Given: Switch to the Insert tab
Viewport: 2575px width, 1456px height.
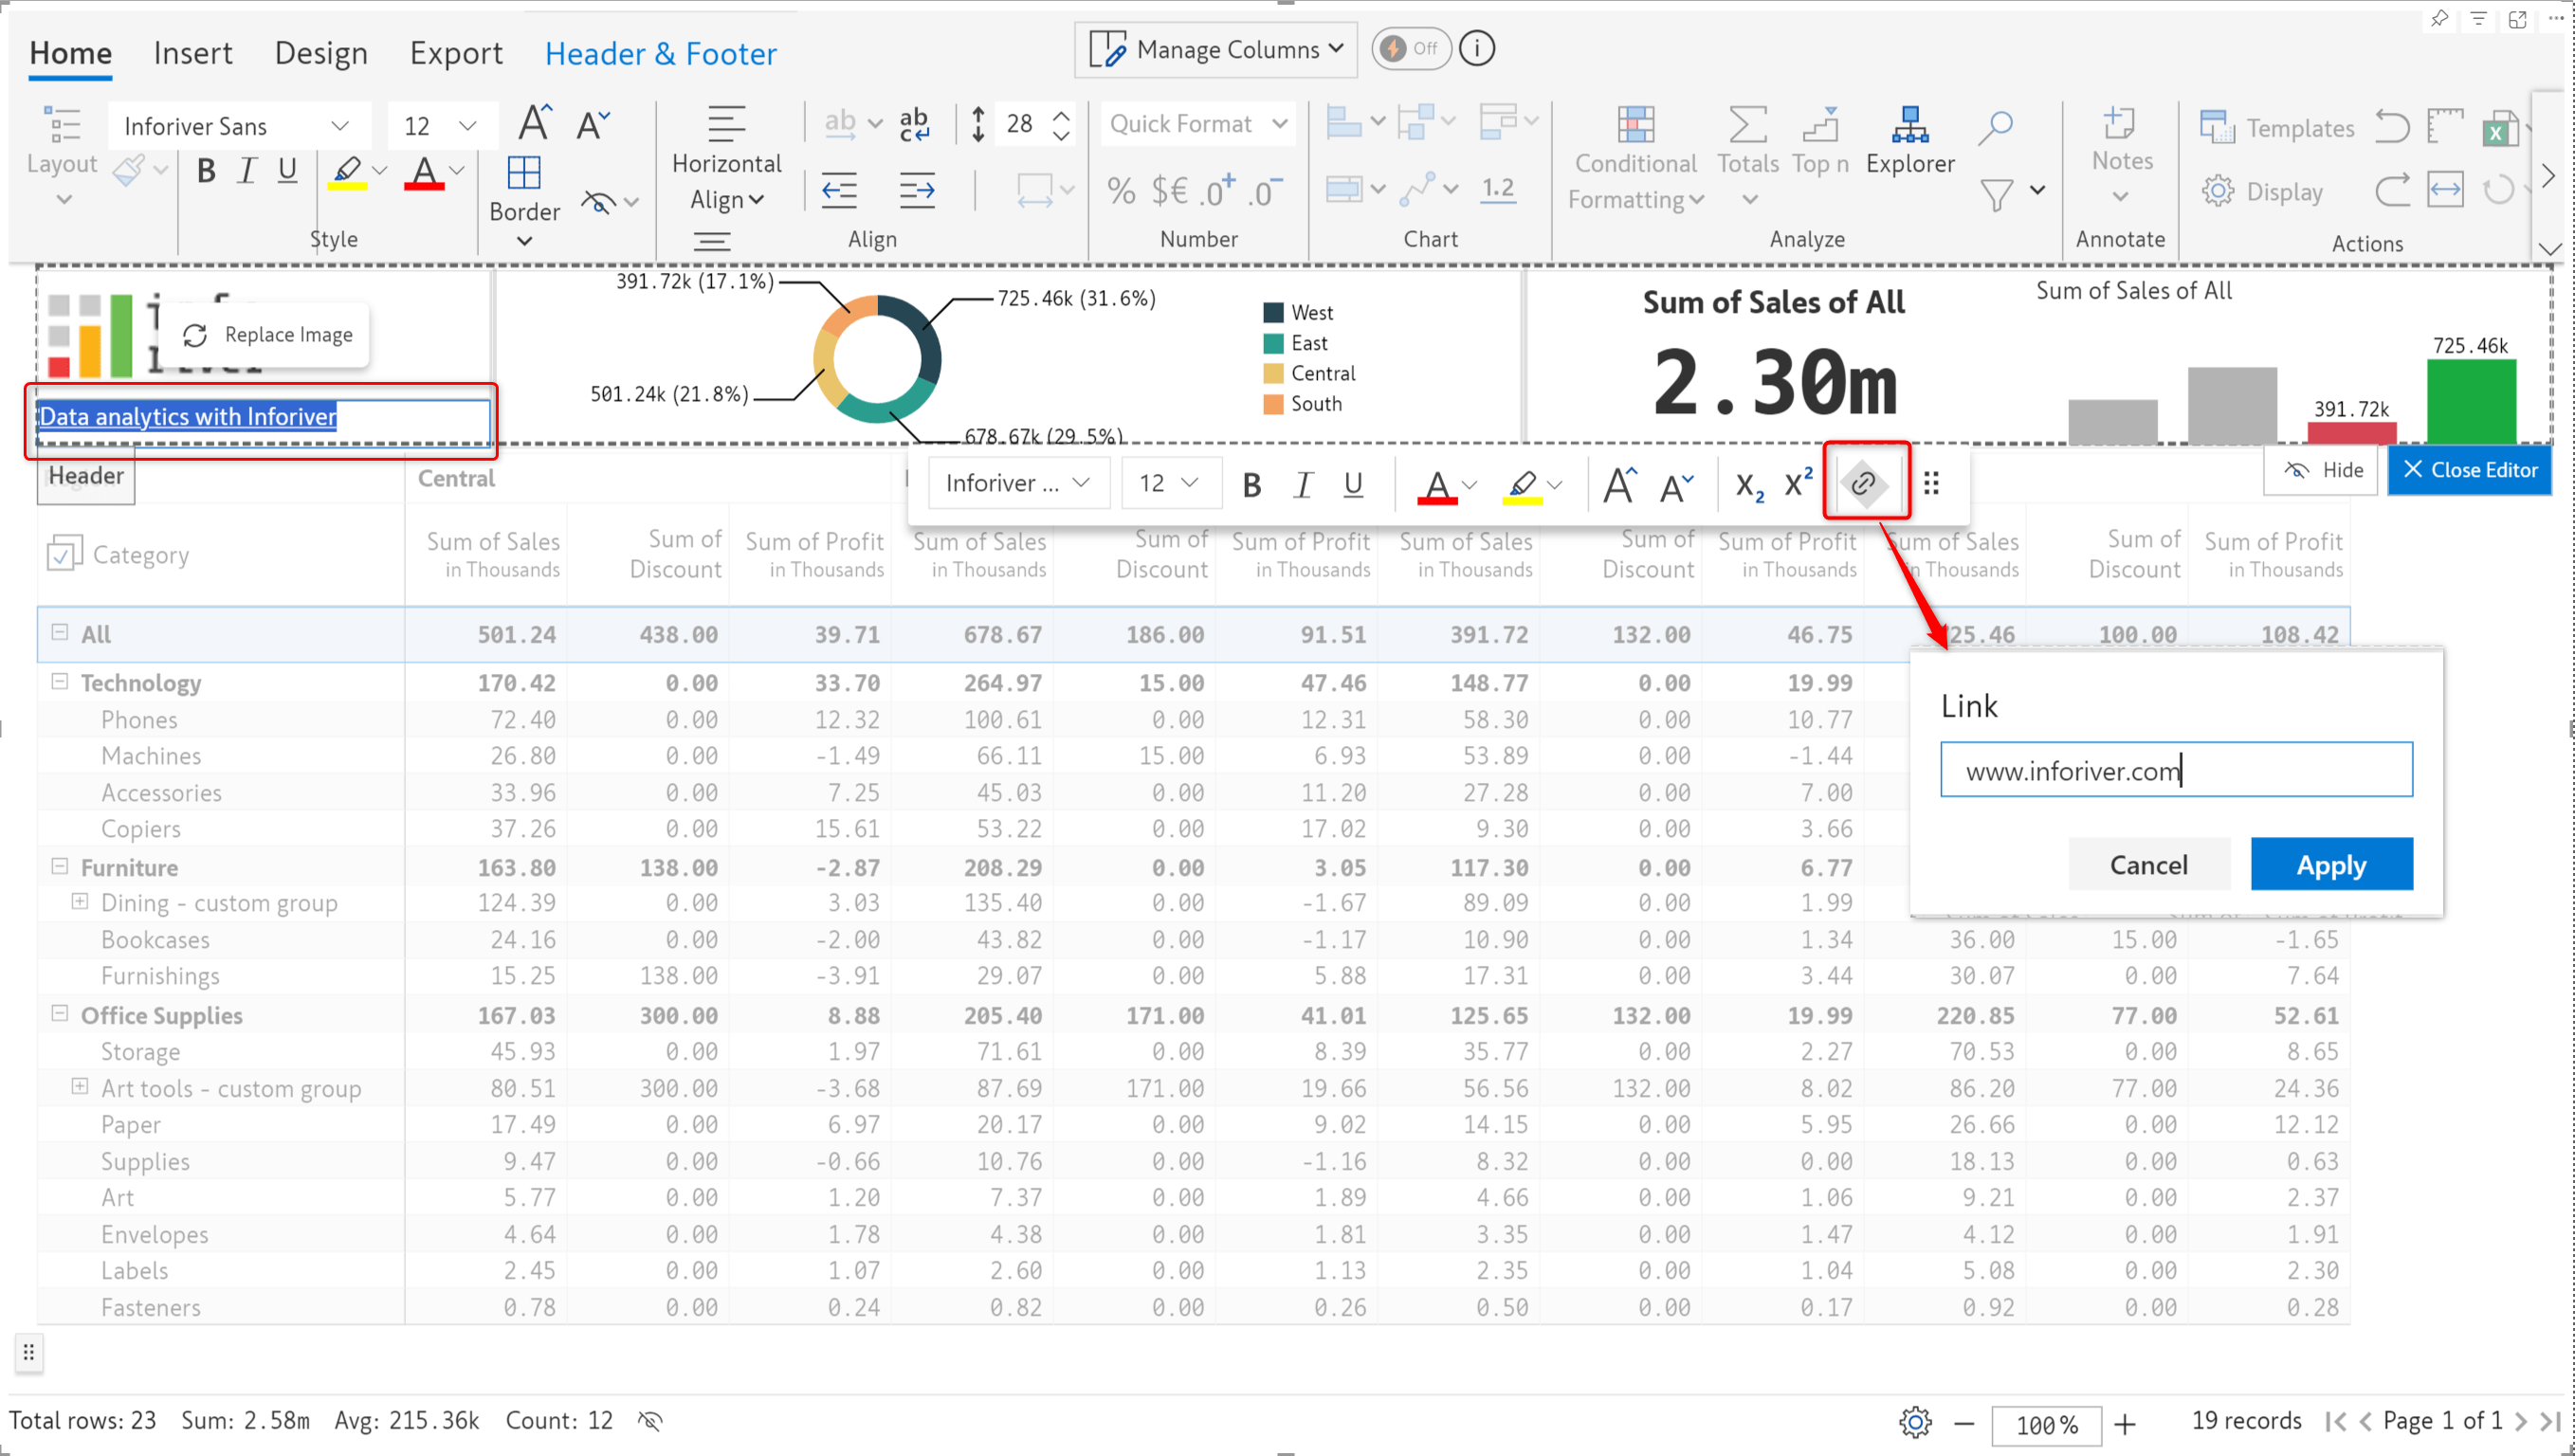Looking at the screenshot, I should [193, 53].
